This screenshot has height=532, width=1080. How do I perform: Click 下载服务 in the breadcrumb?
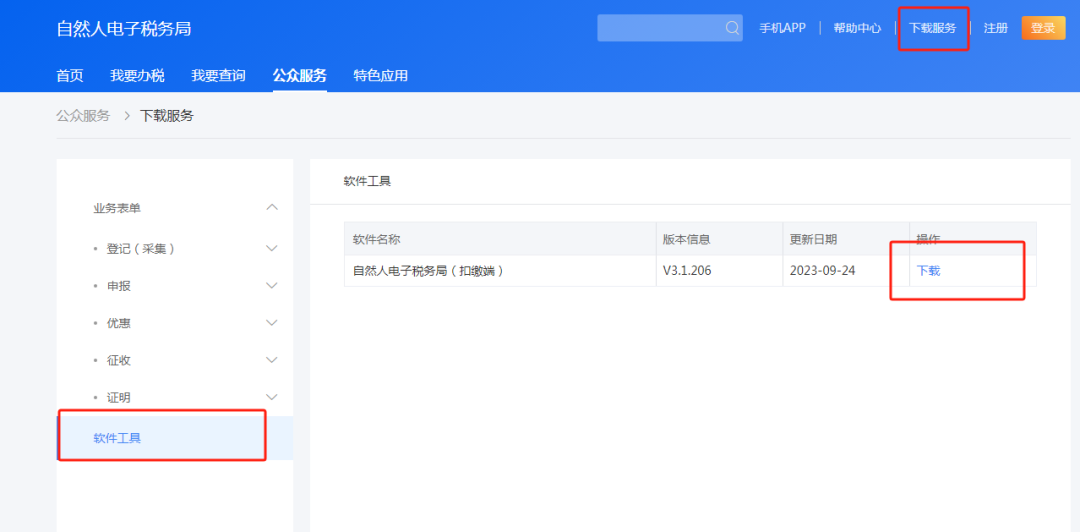tap(167, 116)
